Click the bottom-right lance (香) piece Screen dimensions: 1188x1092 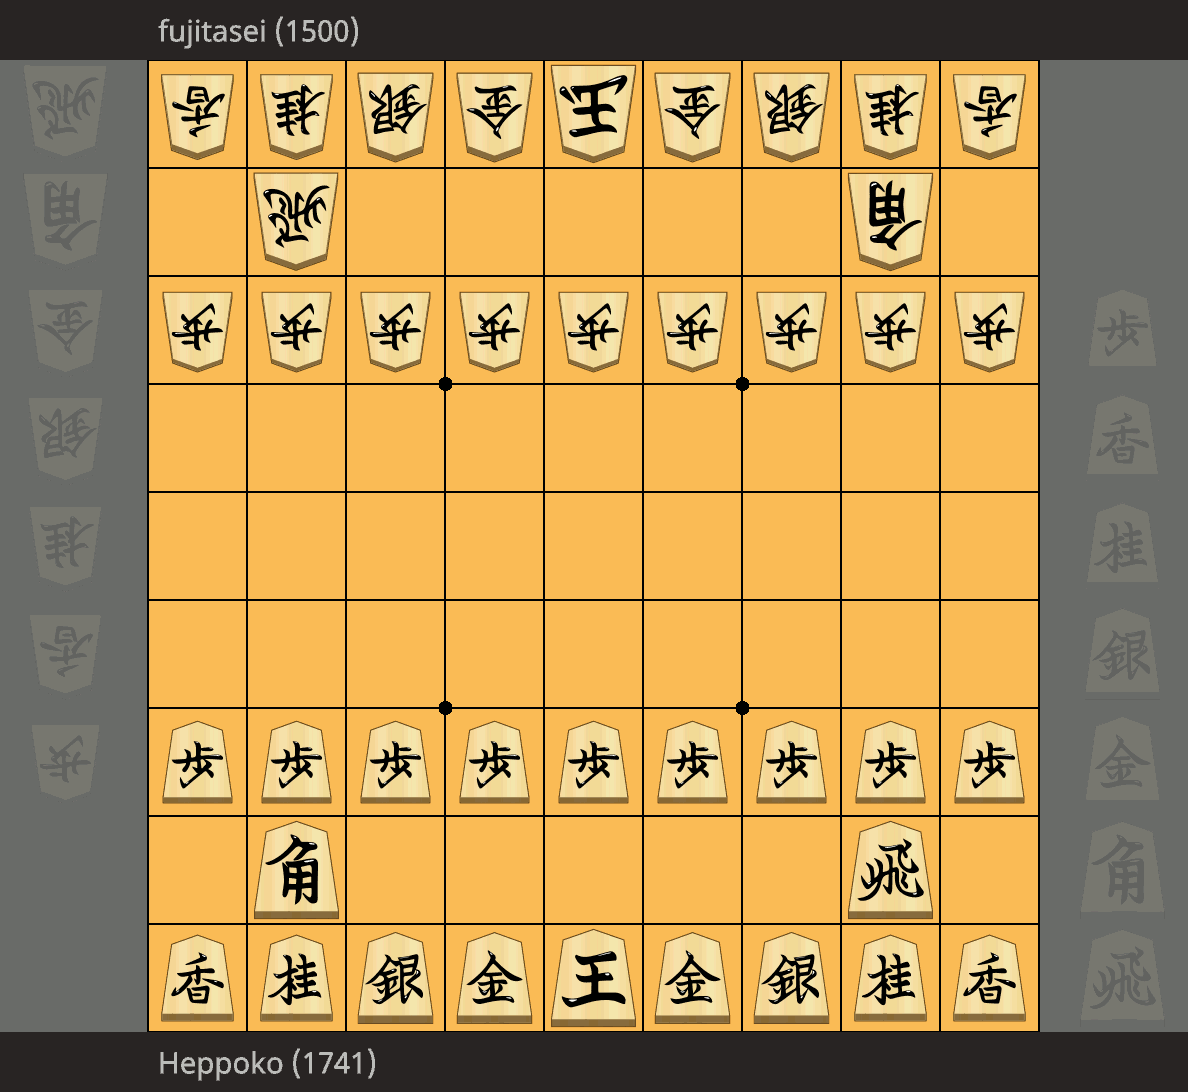(989, 978)
